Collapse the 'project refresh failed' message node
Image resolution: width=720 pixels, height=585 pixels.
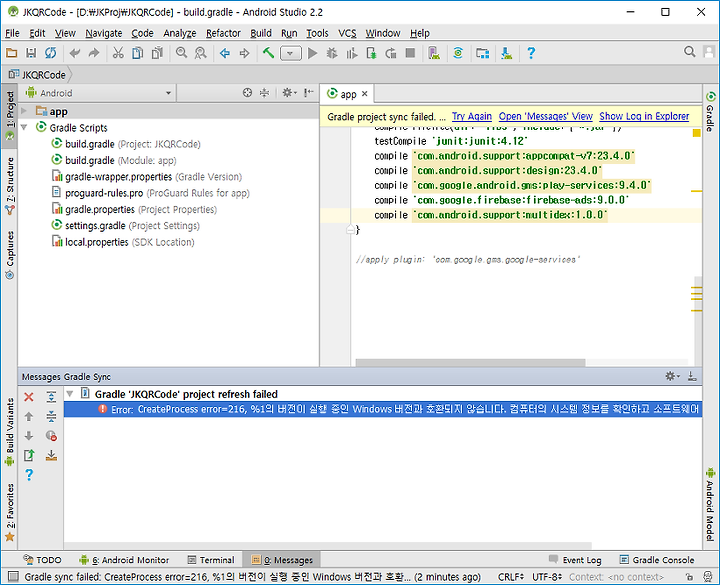[x=70, y=394]
